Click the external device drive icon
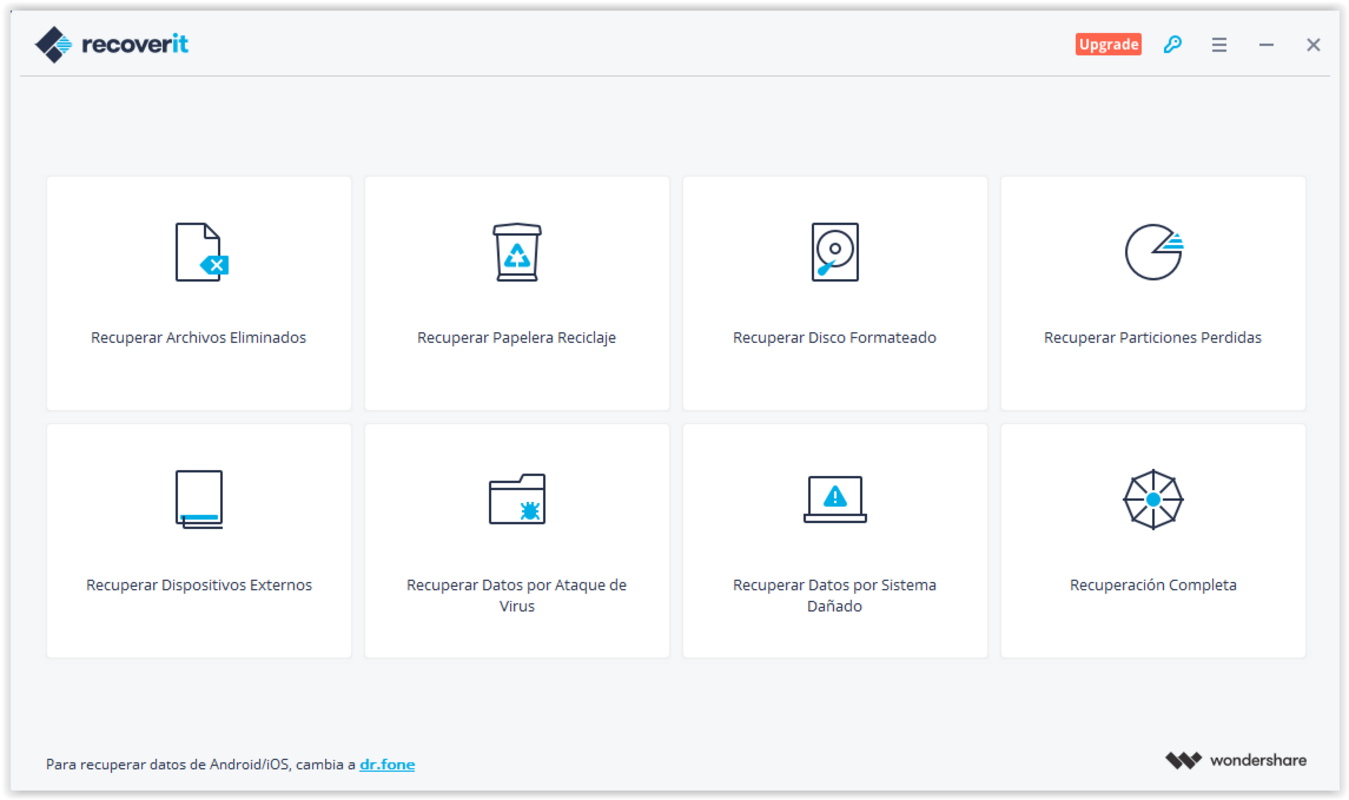Viewport: 1349px width, 800px height. (x=199, y=499)
